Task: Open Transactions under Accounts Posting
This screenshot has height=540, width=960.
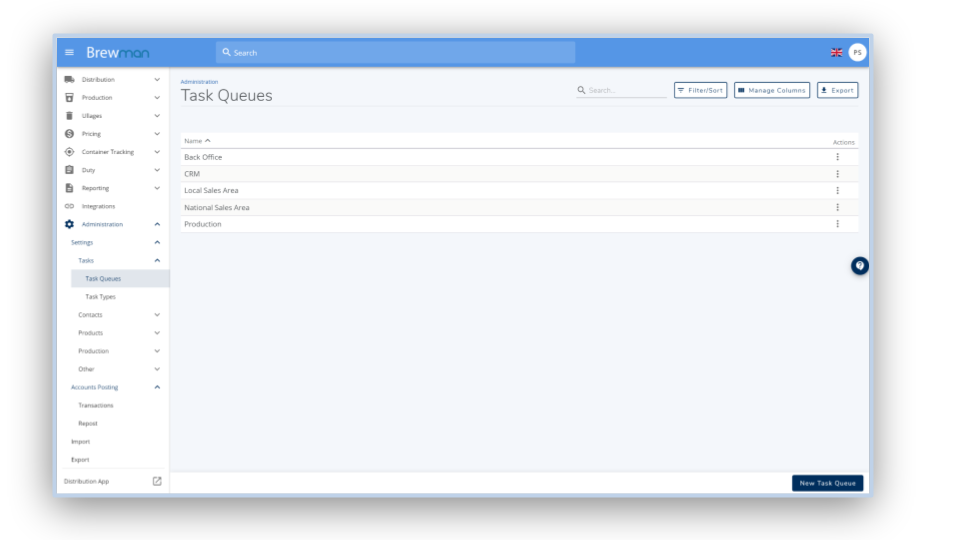Action: point(96,405)
